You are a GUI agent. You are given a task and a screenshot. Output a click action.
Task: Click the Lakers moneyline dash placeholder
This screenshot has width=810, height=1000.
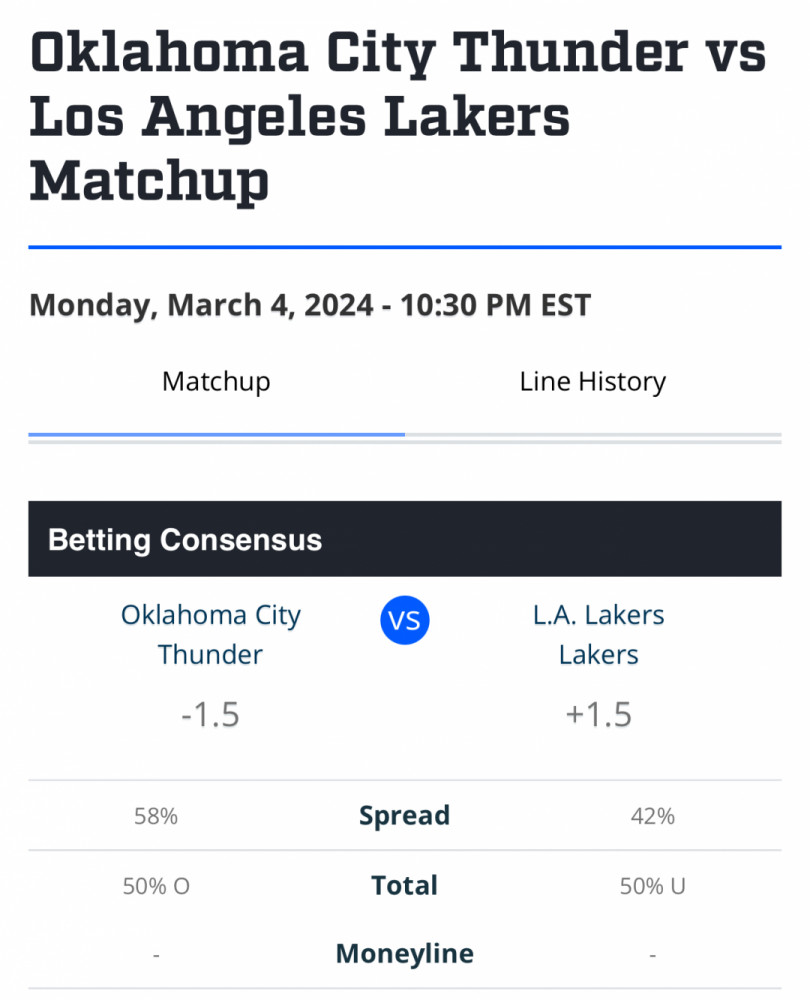point(652,955)
